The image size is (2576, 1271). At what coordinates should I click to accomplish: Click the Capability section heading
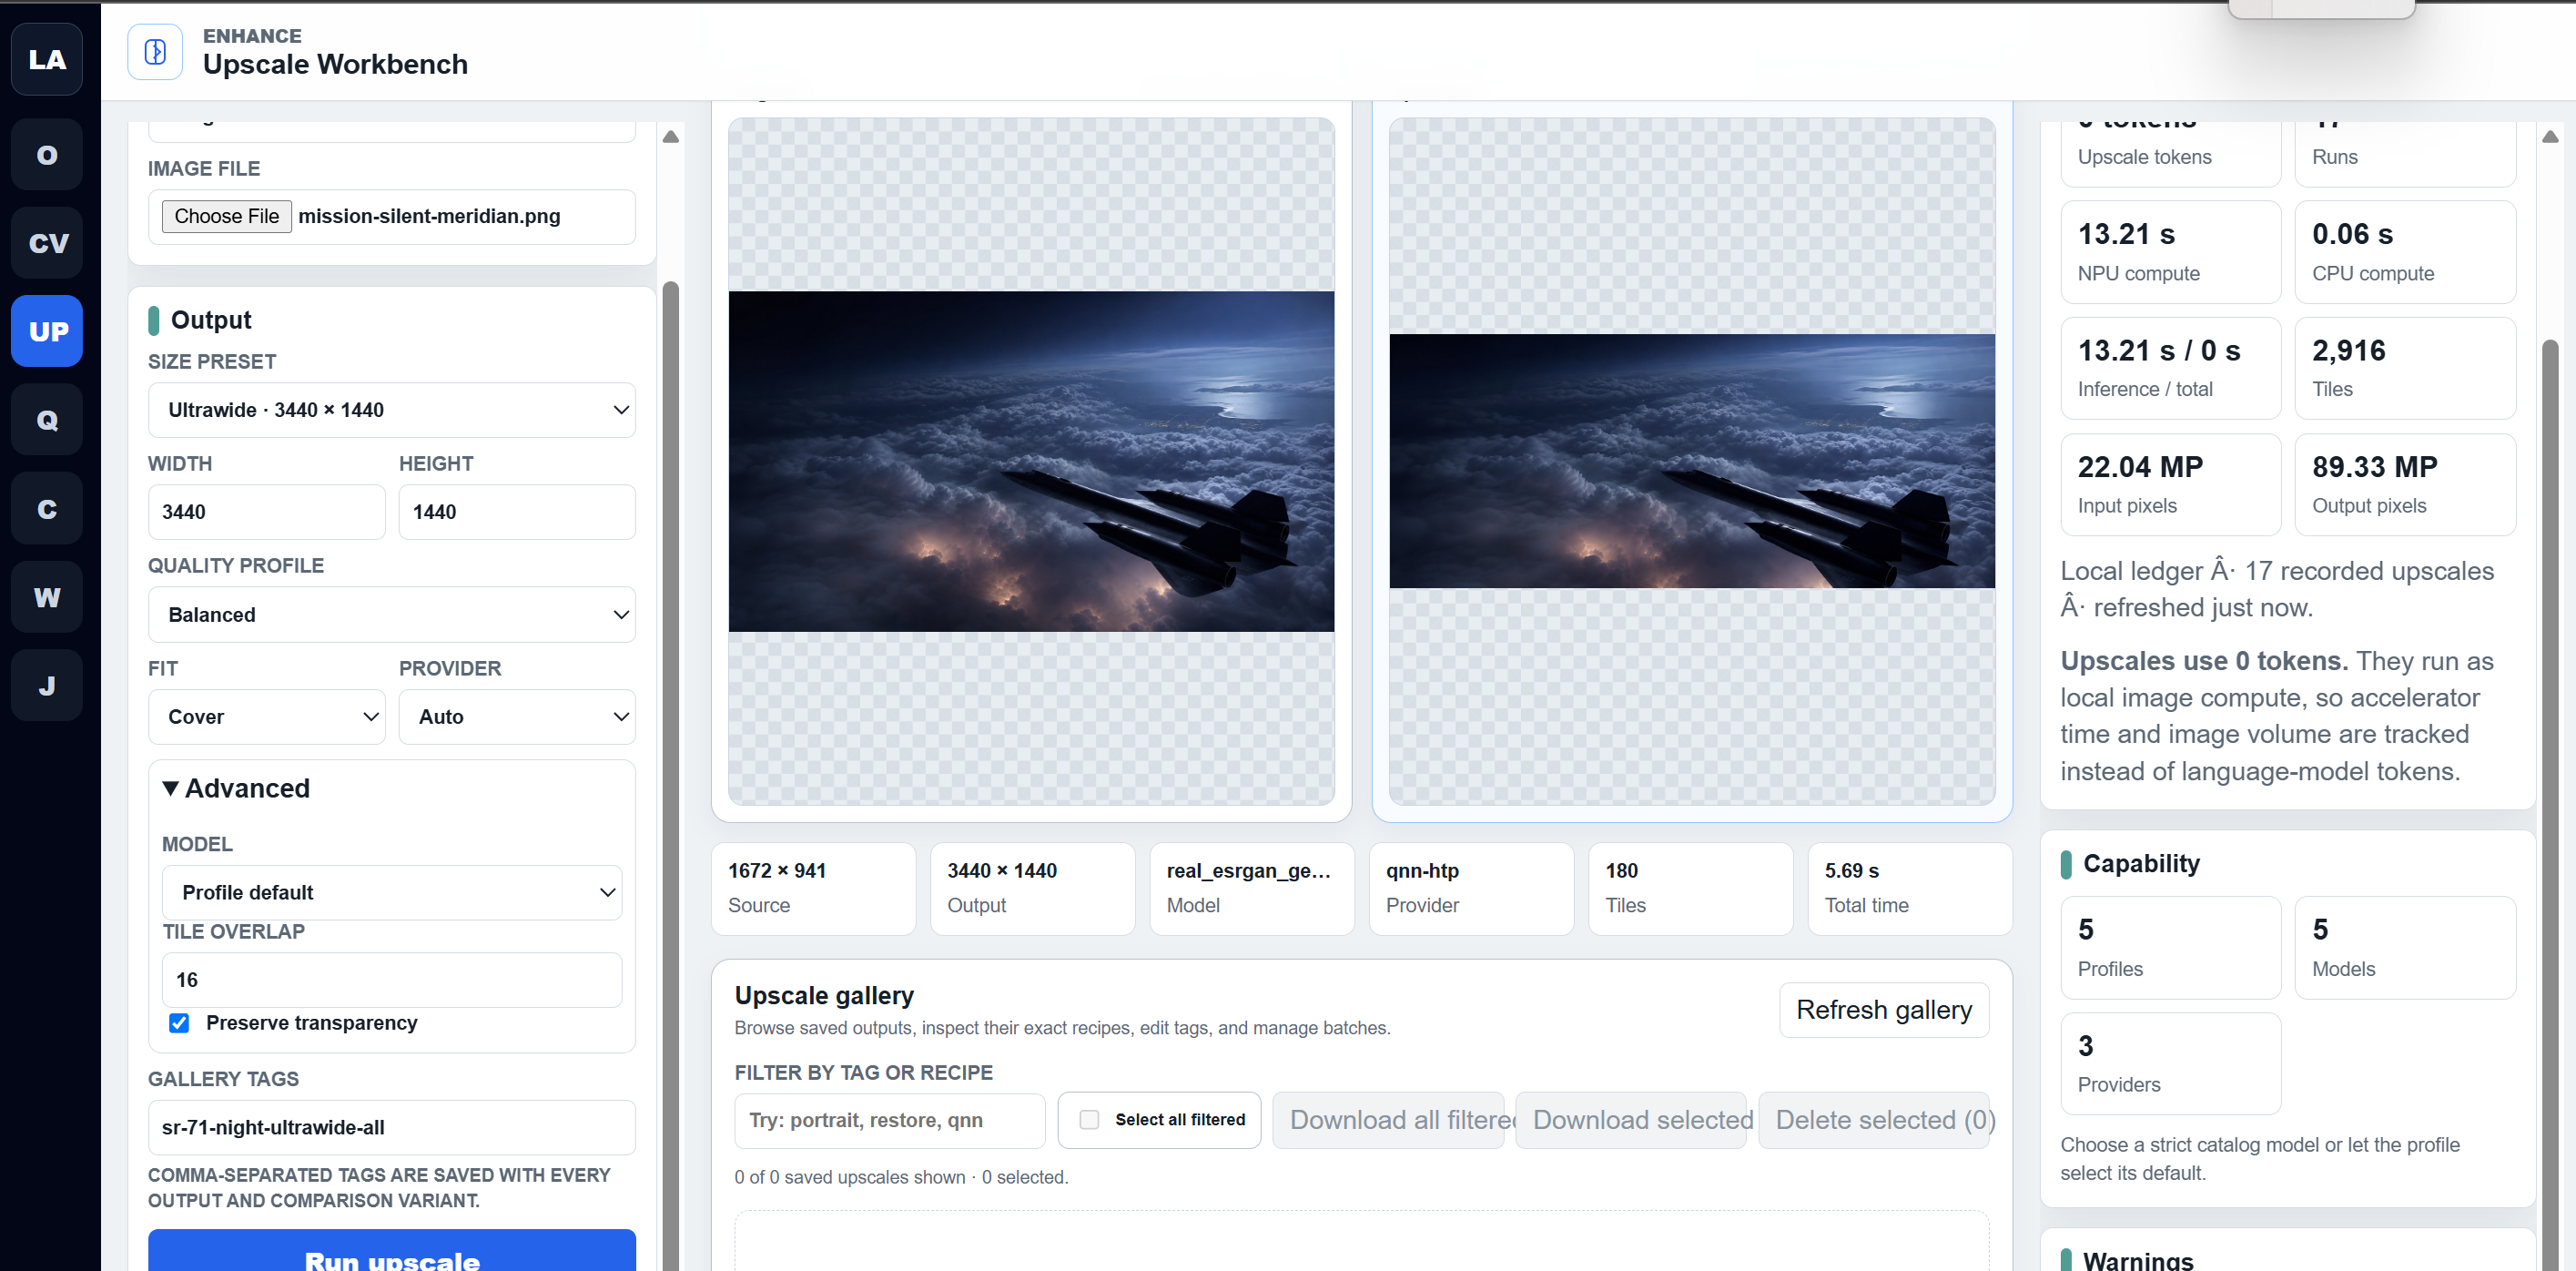pyautogui.click(x=2141, y=863)
